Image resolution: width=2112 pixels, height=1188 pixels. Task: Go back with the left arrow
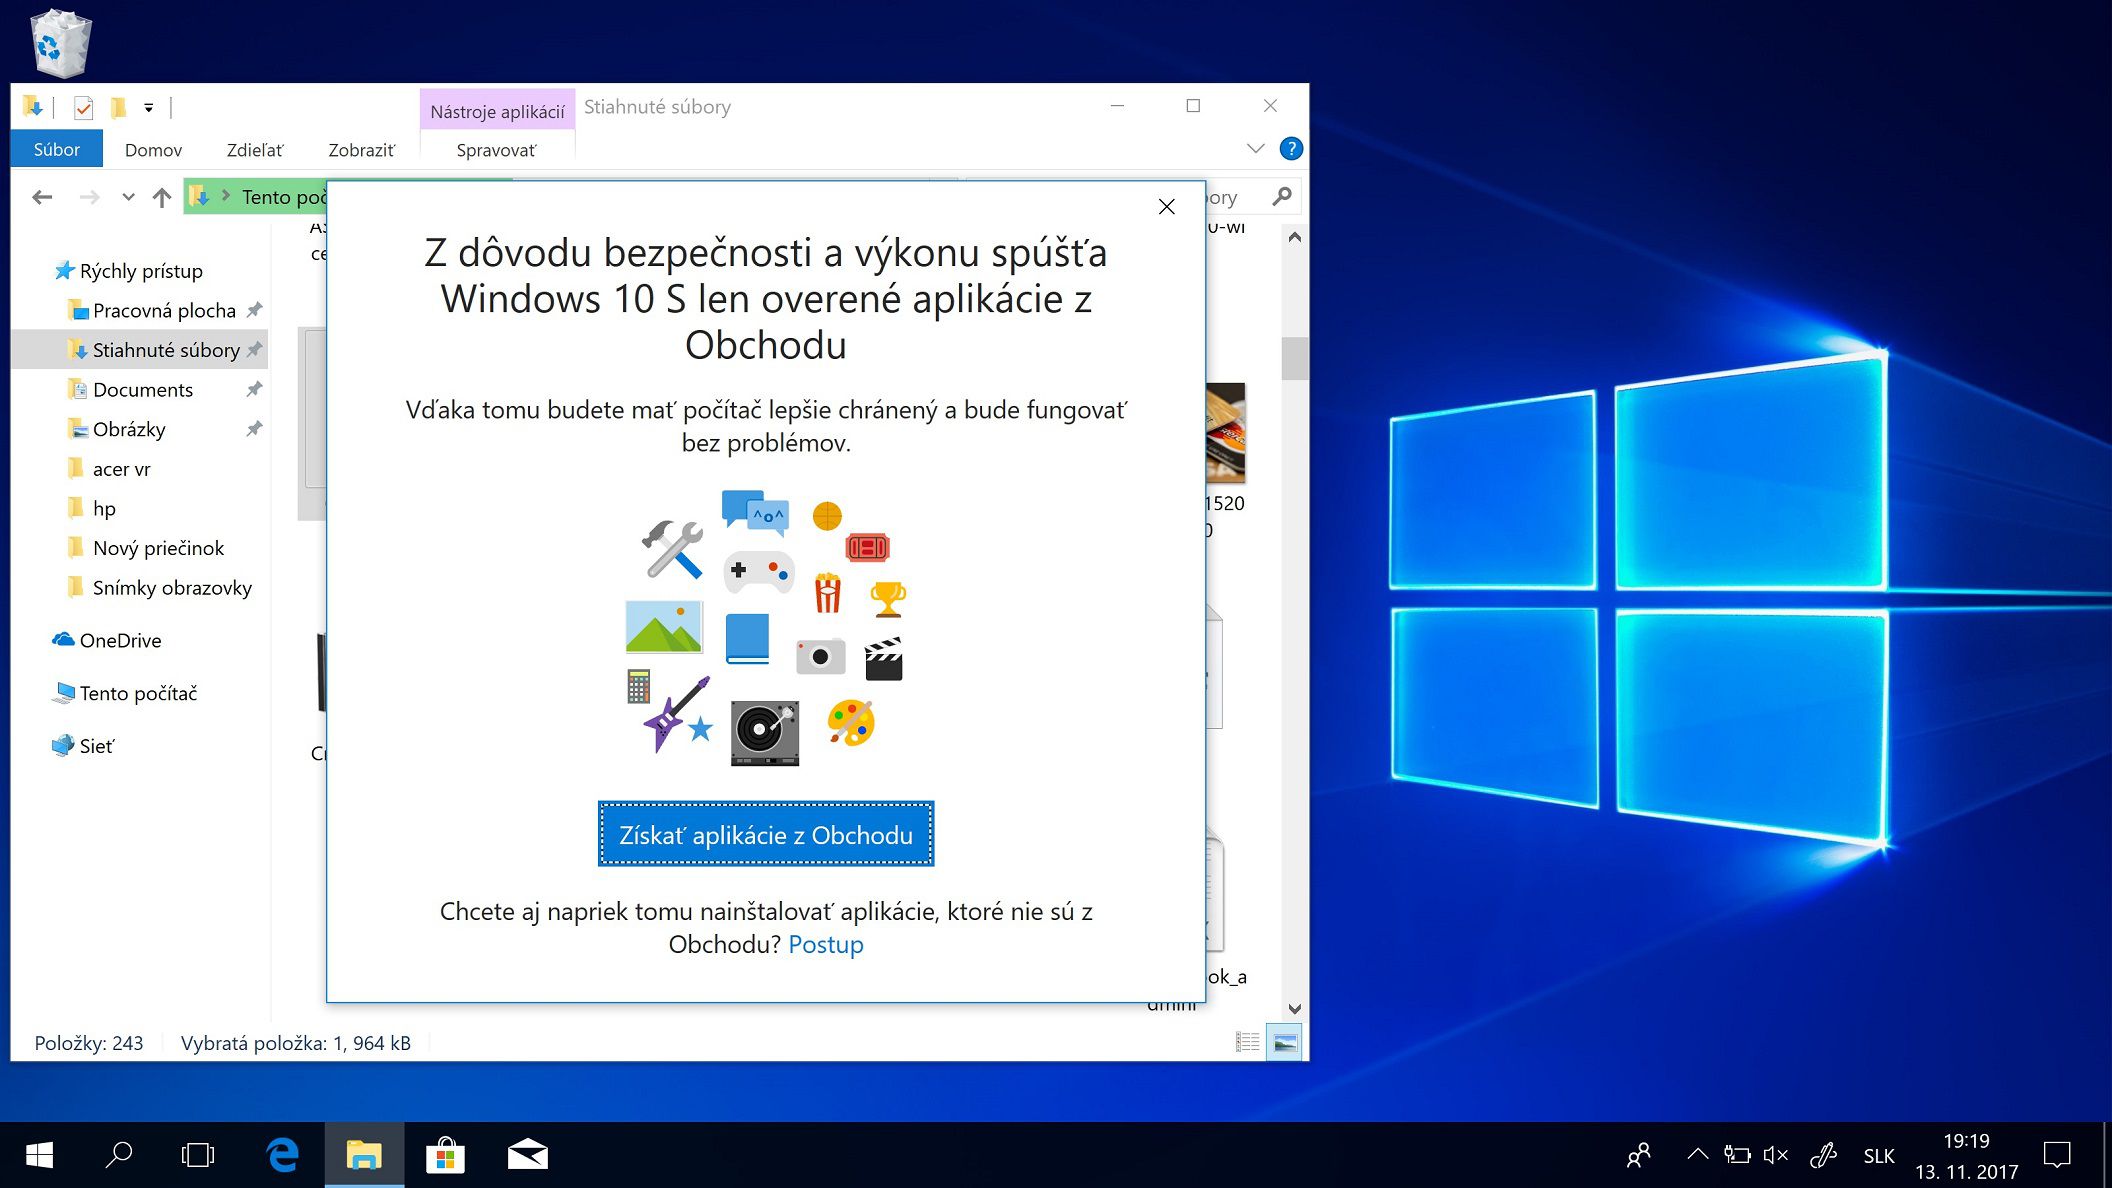click(42, 197)
